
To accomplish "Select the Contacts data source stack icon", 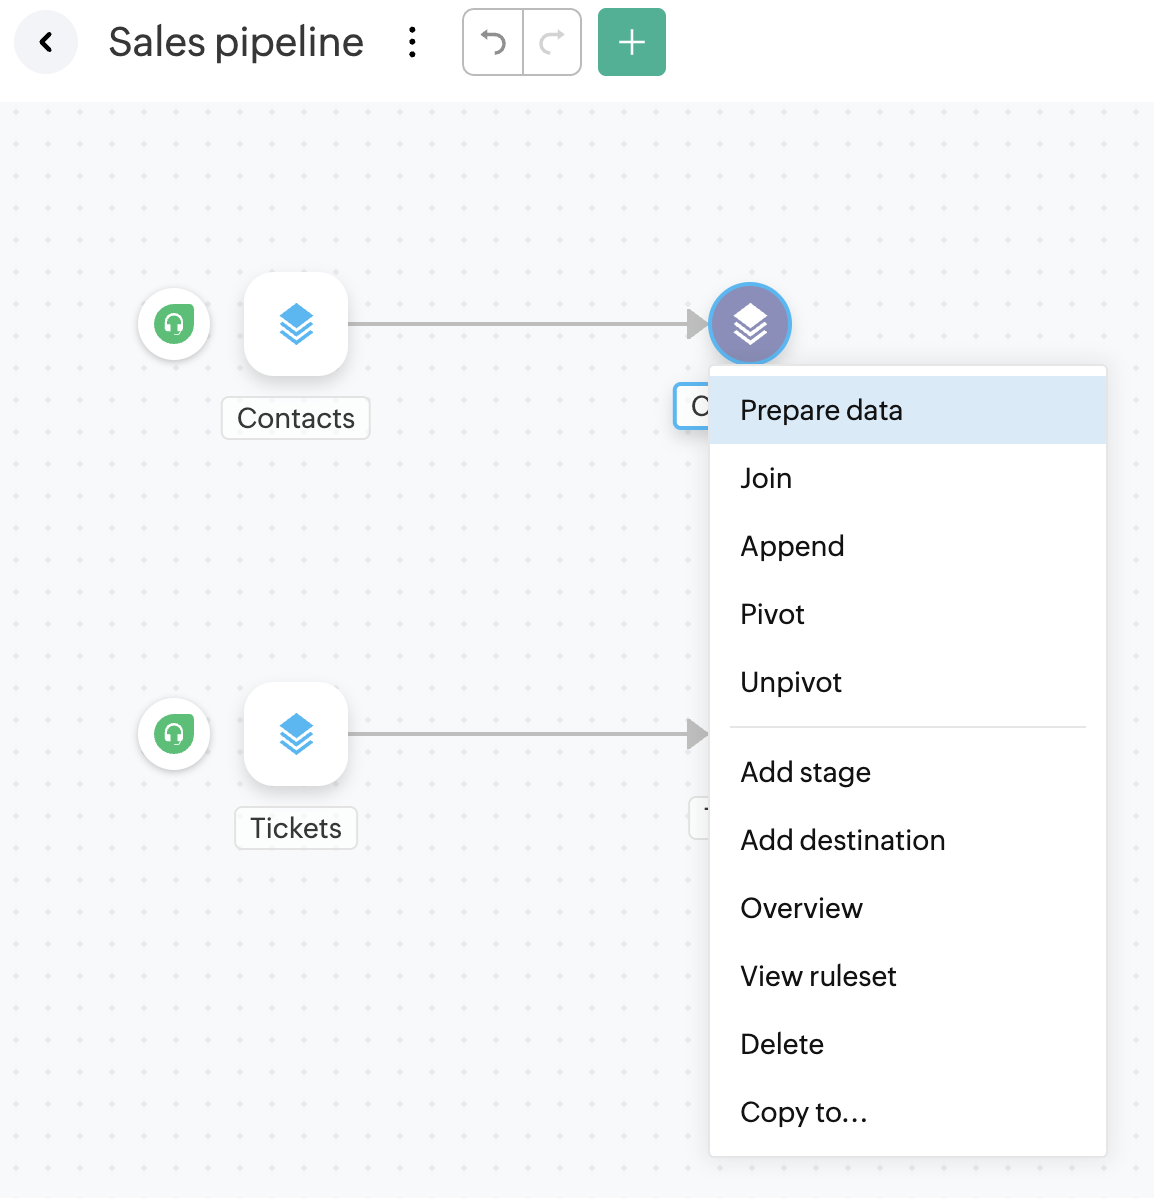I will click(x=296, y=324).
